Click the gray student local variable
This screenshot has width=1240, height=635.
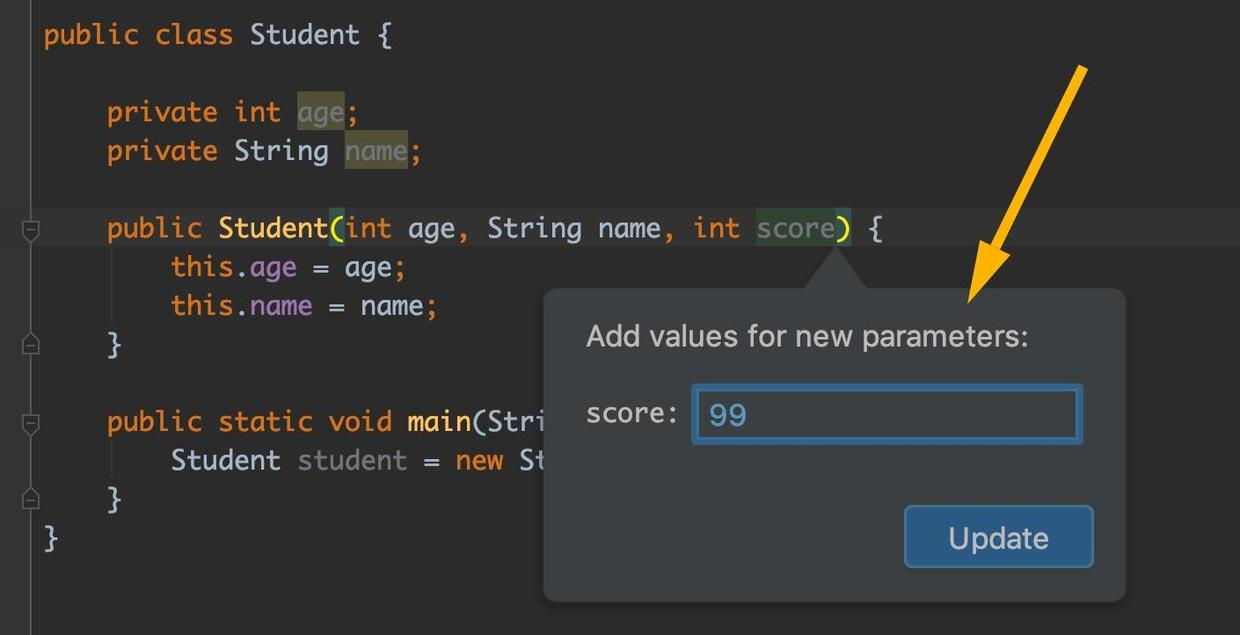pyautogui.click(x=352, y=461)
